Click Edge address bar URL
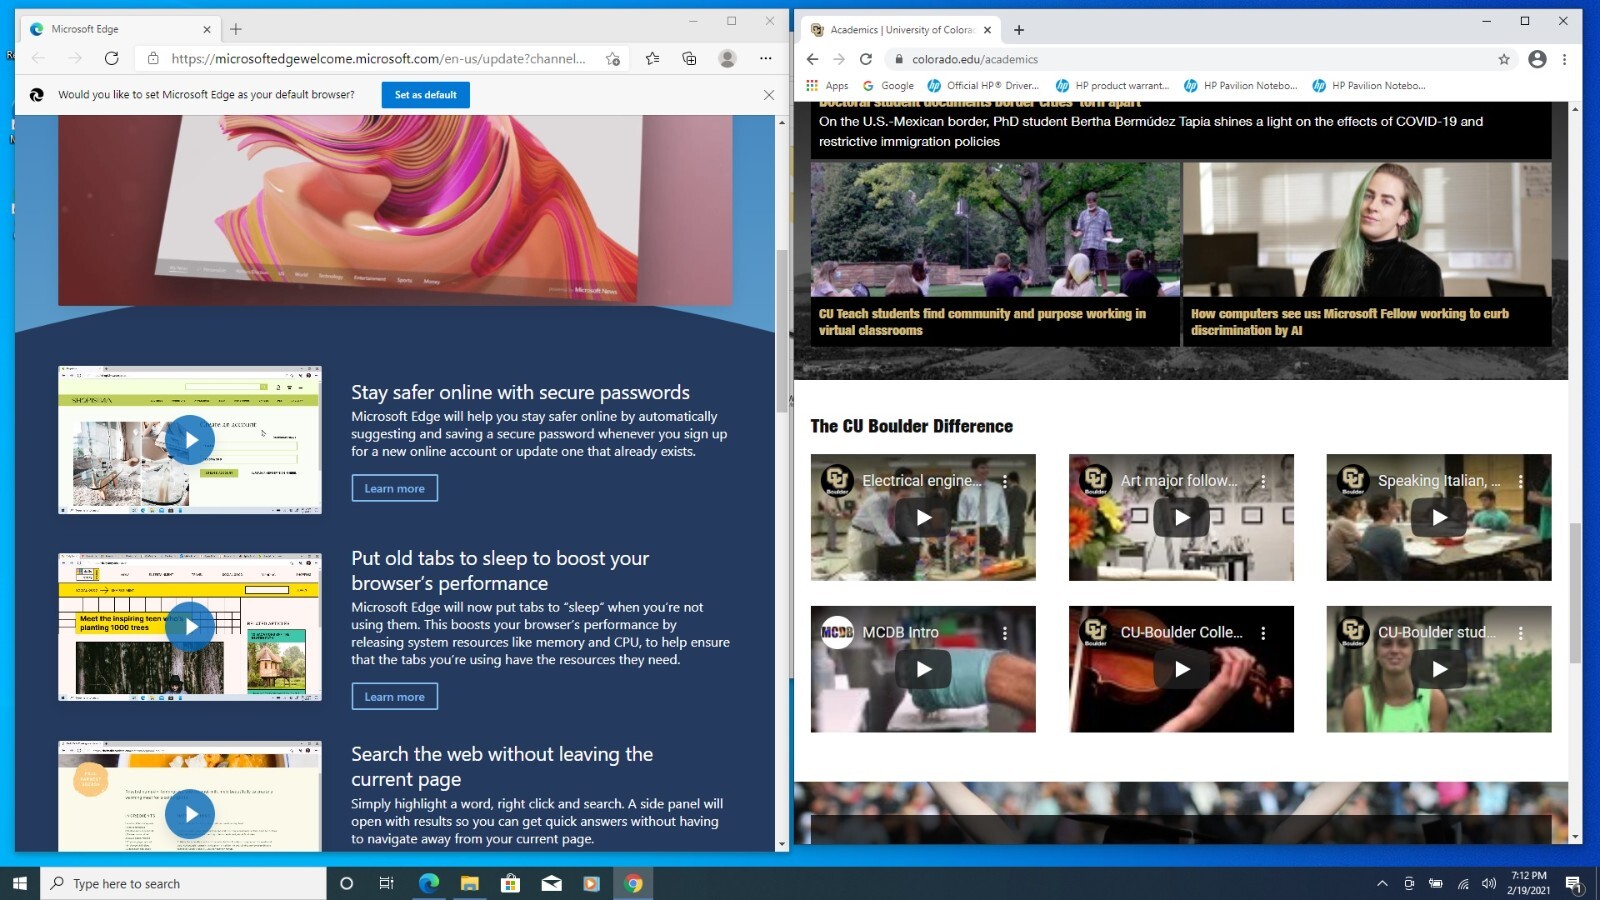Viewport: 1600px width, 900px height. pyautogui.click(x=378, y=58)
